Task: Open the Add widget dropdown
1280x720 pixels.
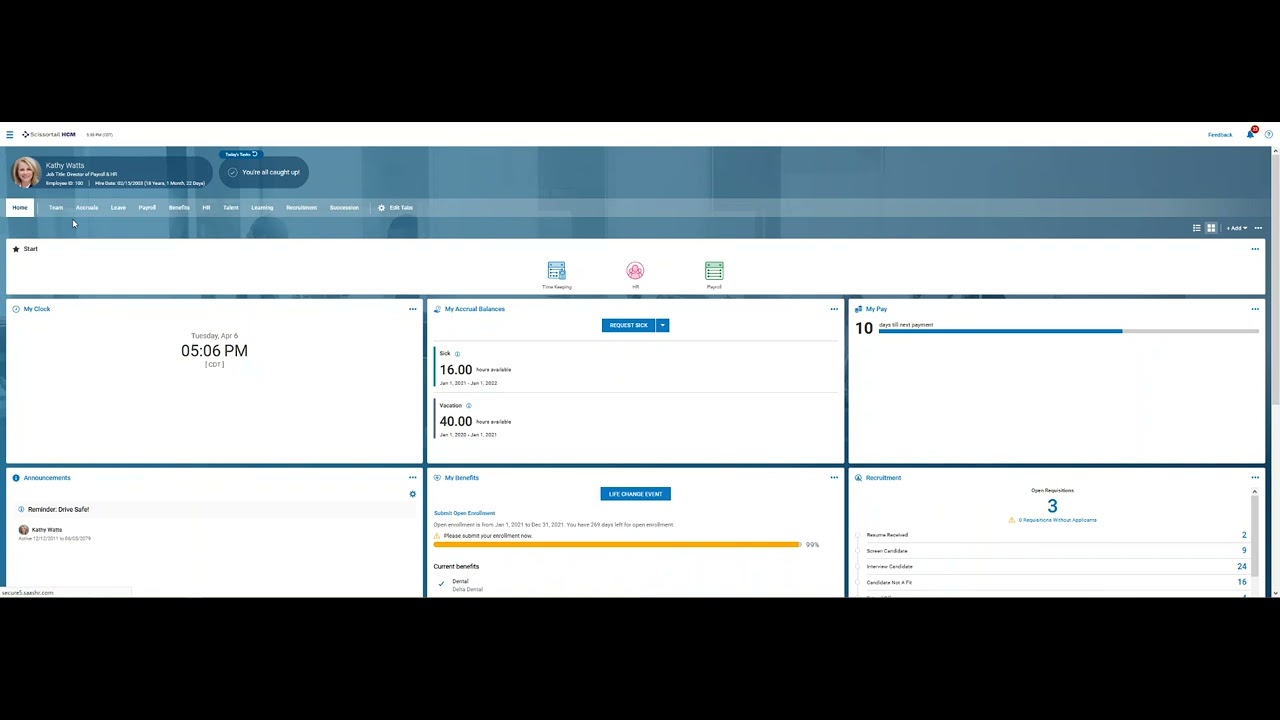Action: tap(1237, 228)
